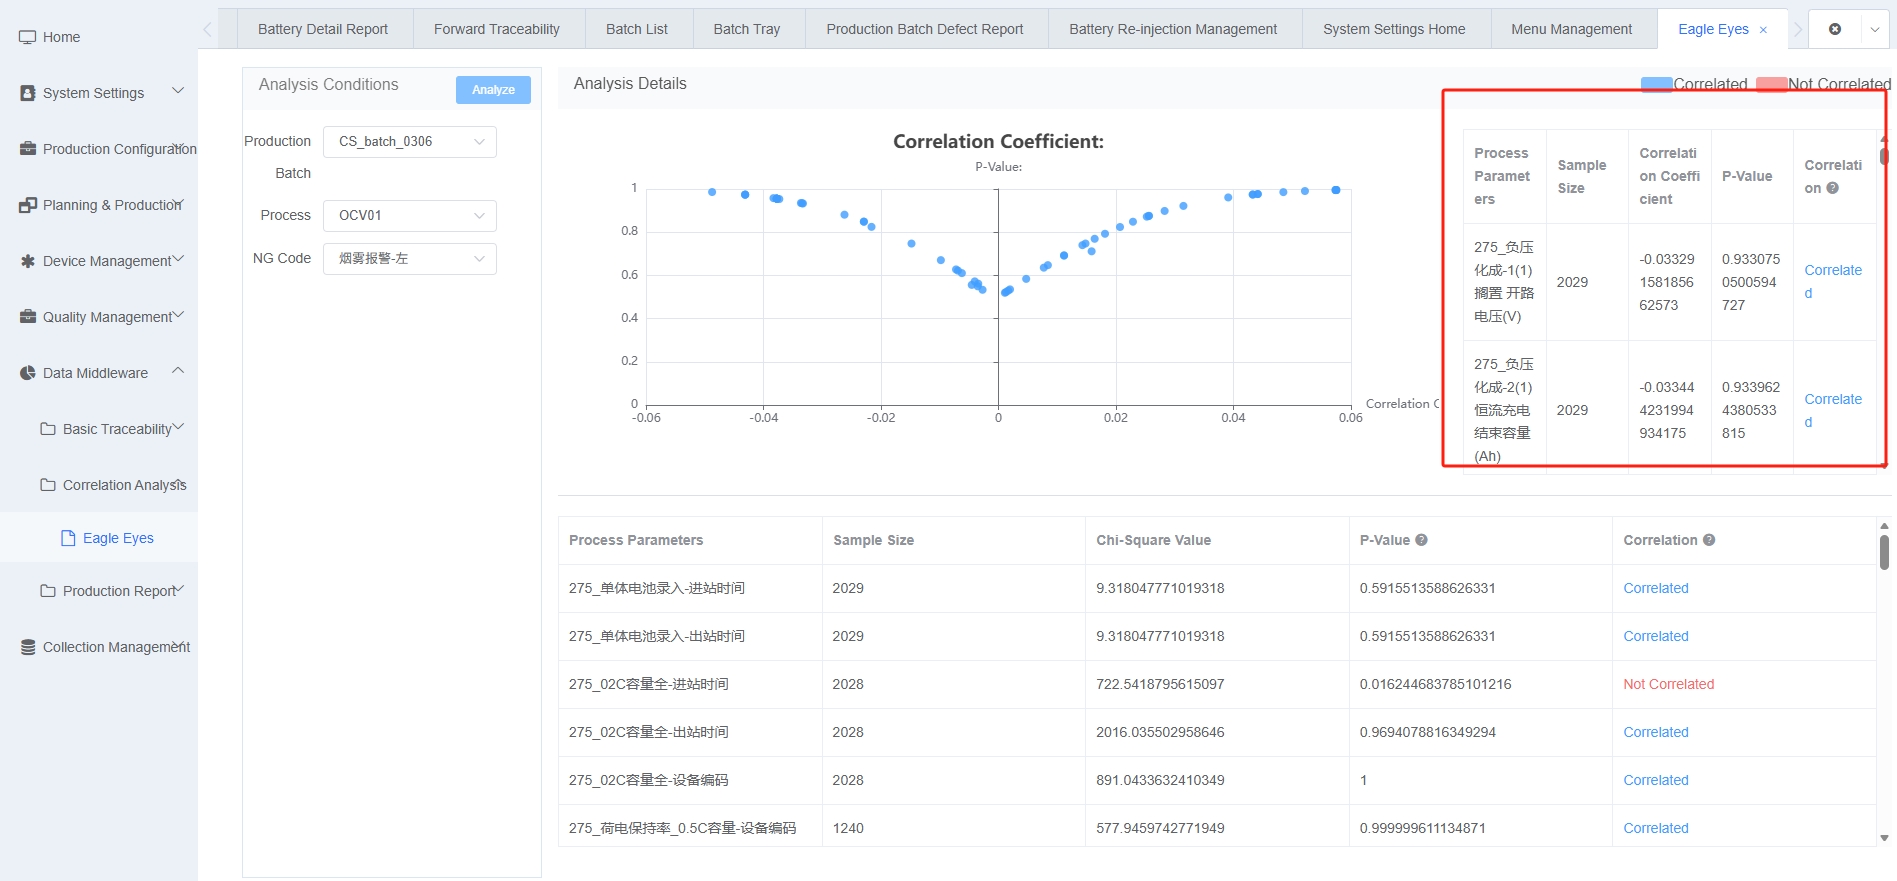Expand the Quality Management chevron
This screenshot has height=881, width=1897.
pyautogui.click(x=178, y=315)
